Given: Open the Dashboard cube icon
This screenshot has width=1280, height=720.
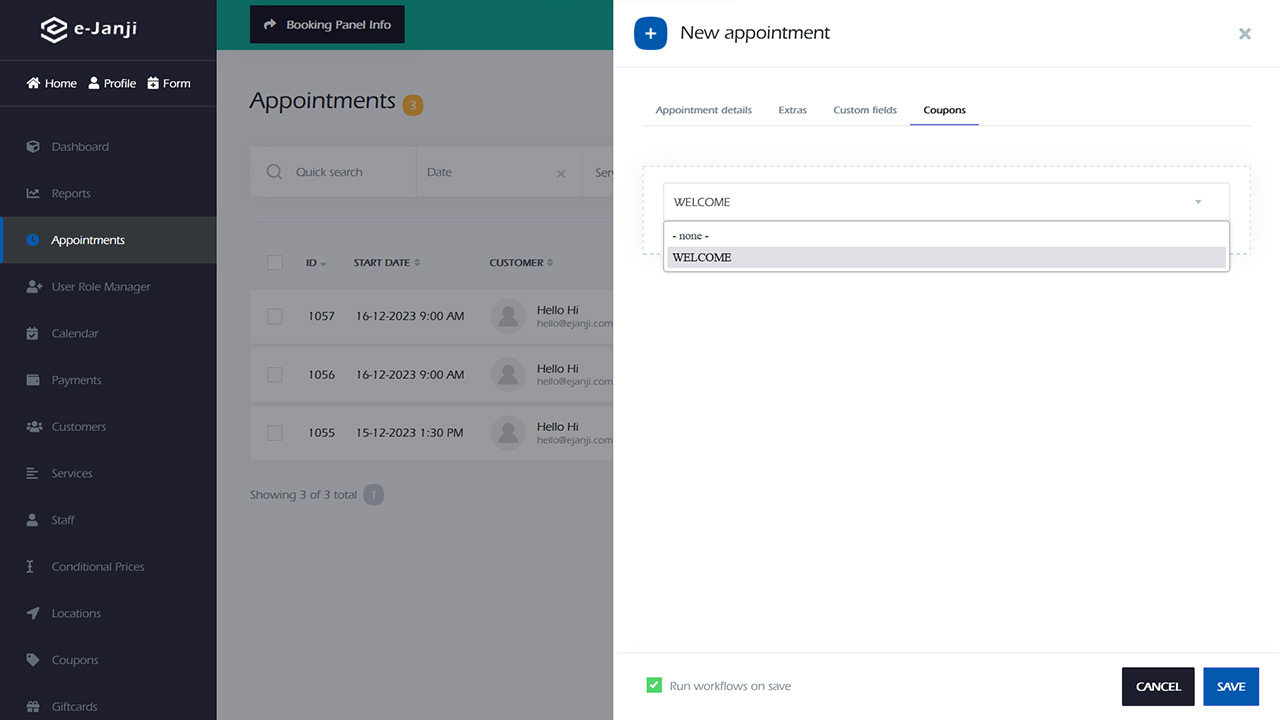Looking at the screenshot, I should pyautogui.click(x=33, y=146).
